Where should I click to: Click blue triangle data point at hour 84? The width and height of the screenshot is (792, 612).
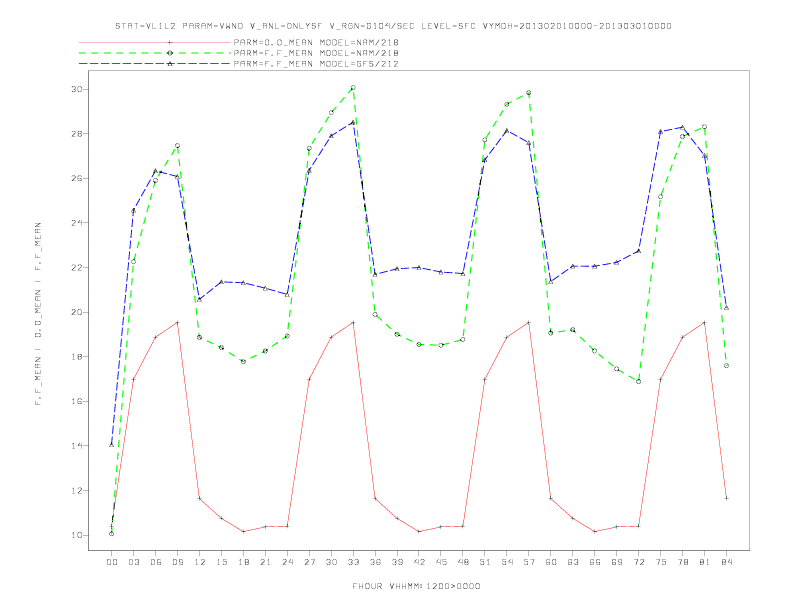click(726, 308)
